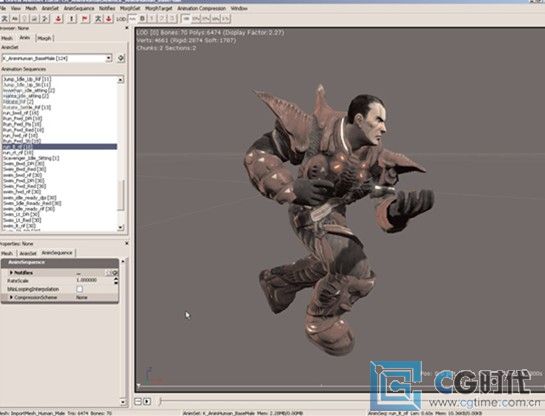Click the properties panel scroll-down arrow
The width and height of the screenshot is (545, 416).
coord(123,402)
